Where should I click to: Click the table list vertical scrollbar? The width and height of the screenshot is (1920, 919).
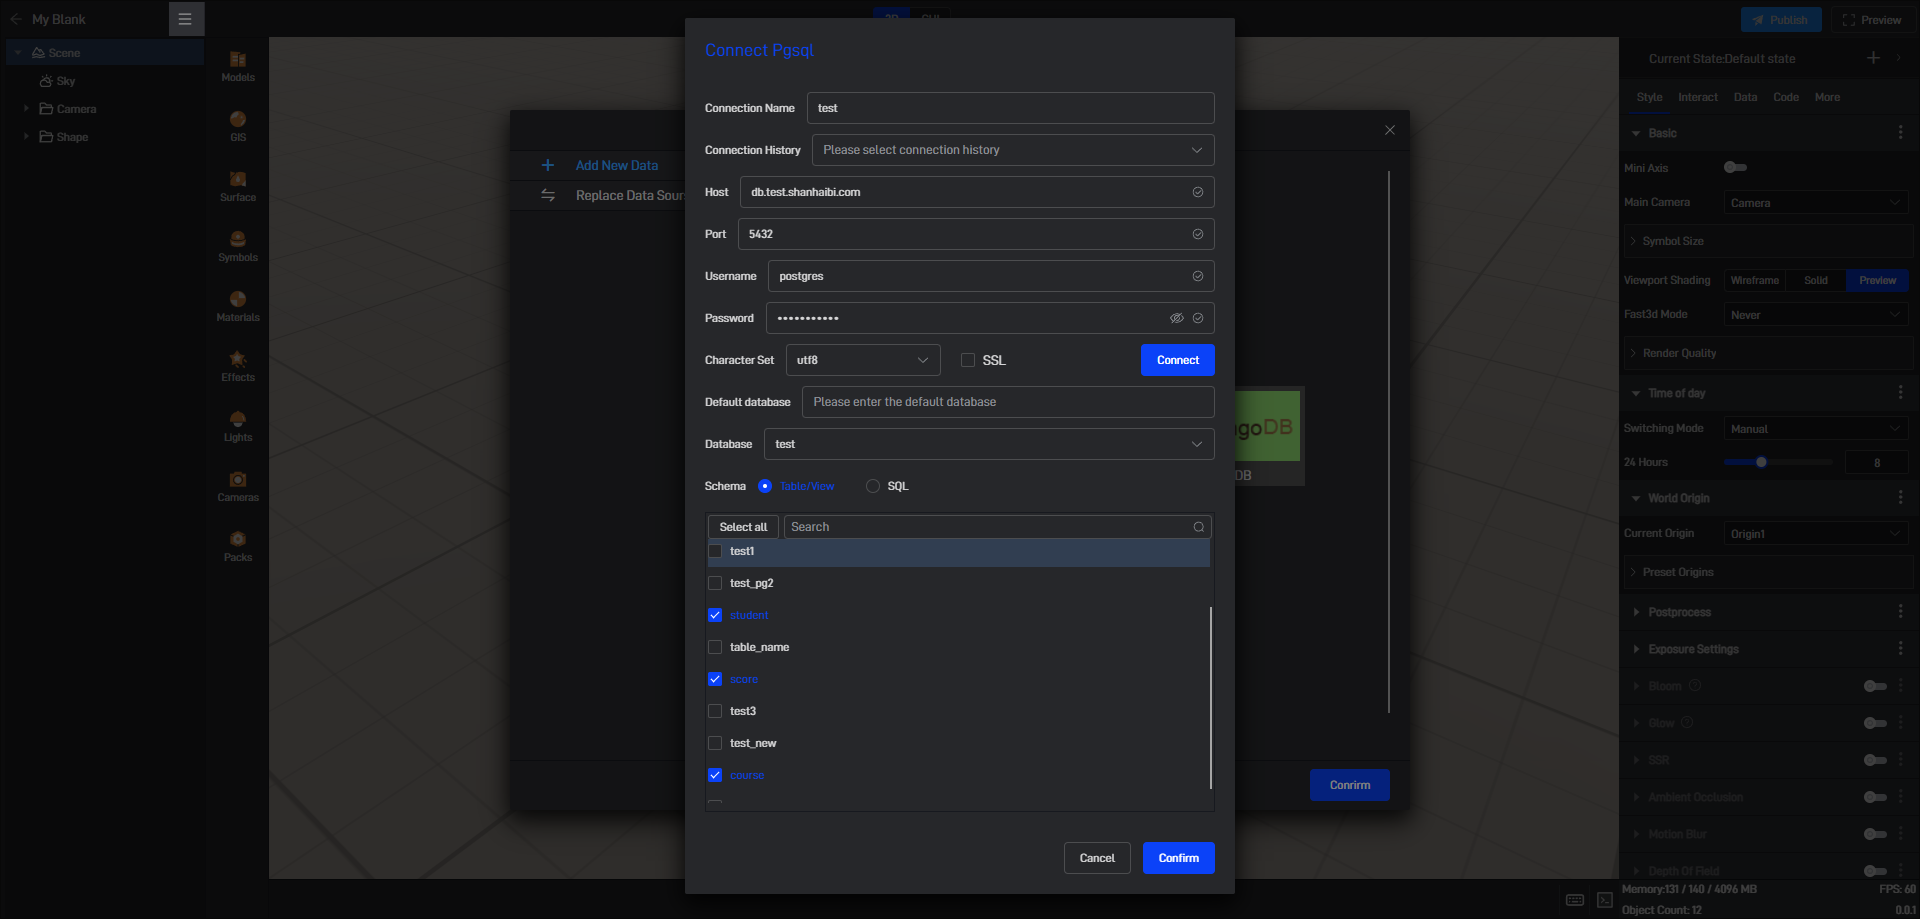pyautogui.click(x=1211, y=697)
